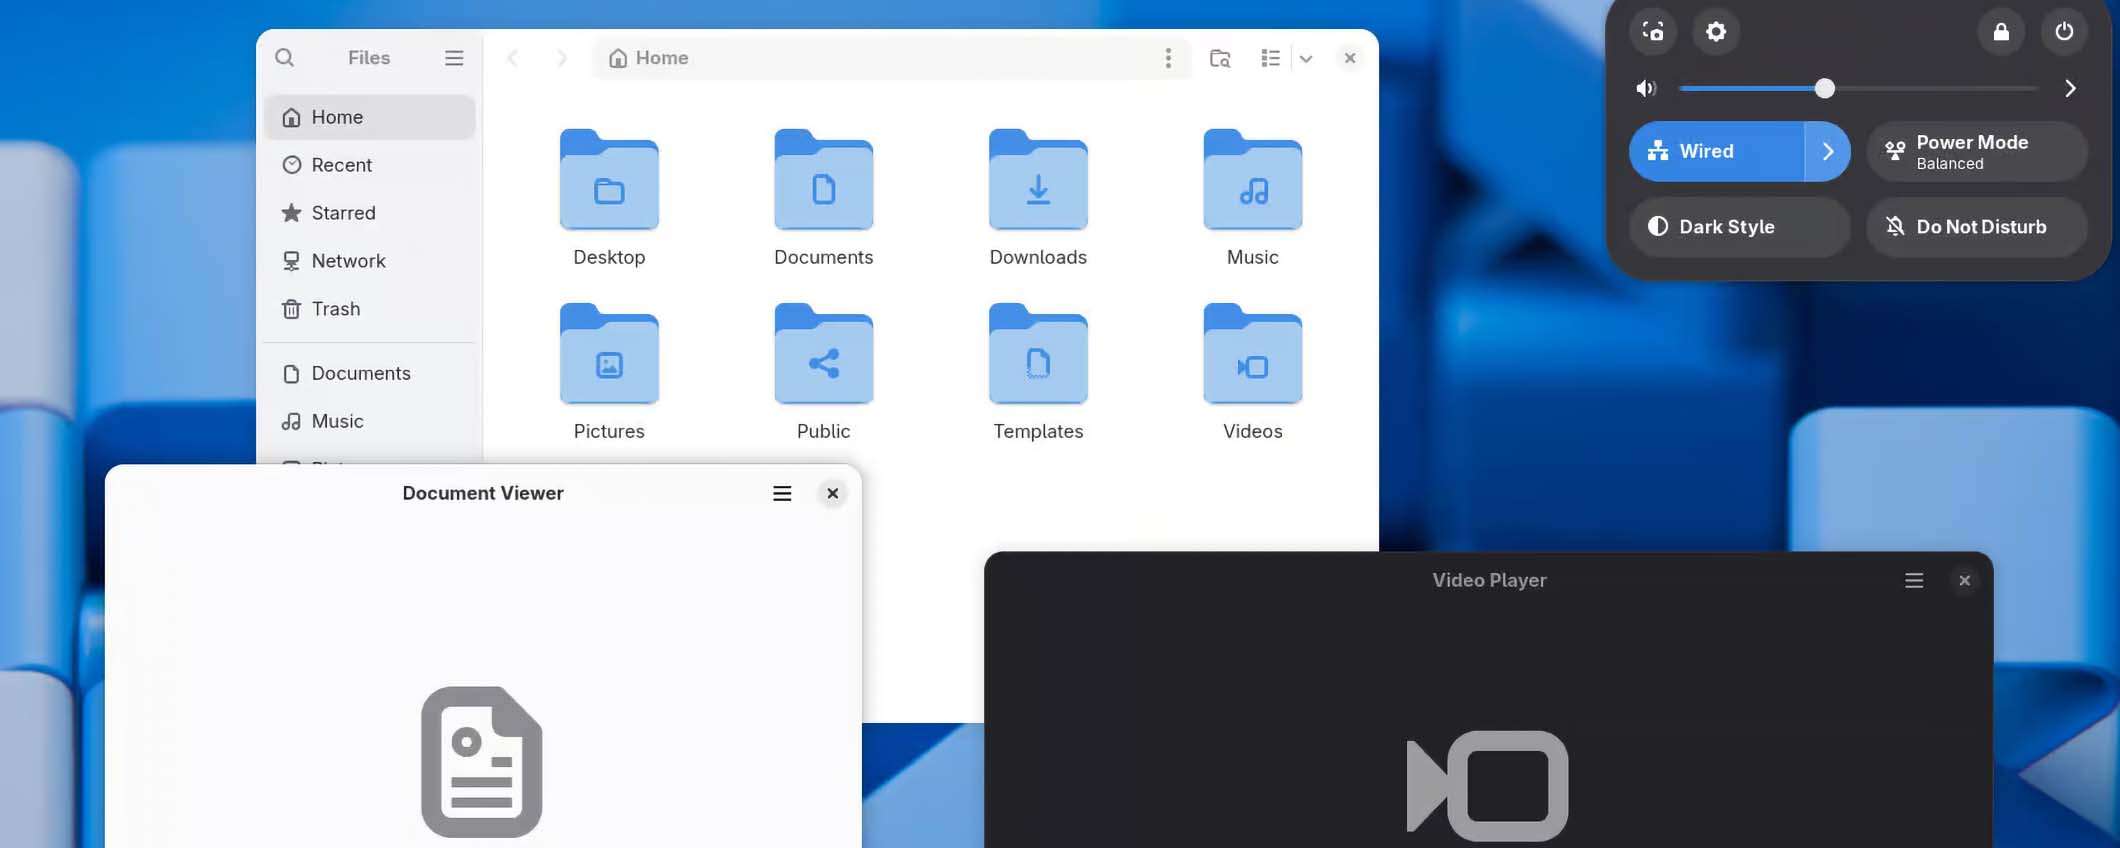The width and height of the screenshot is (2120, 848).
Task: Toggle Dark Style on
Action: click(x=1739, y=227)
